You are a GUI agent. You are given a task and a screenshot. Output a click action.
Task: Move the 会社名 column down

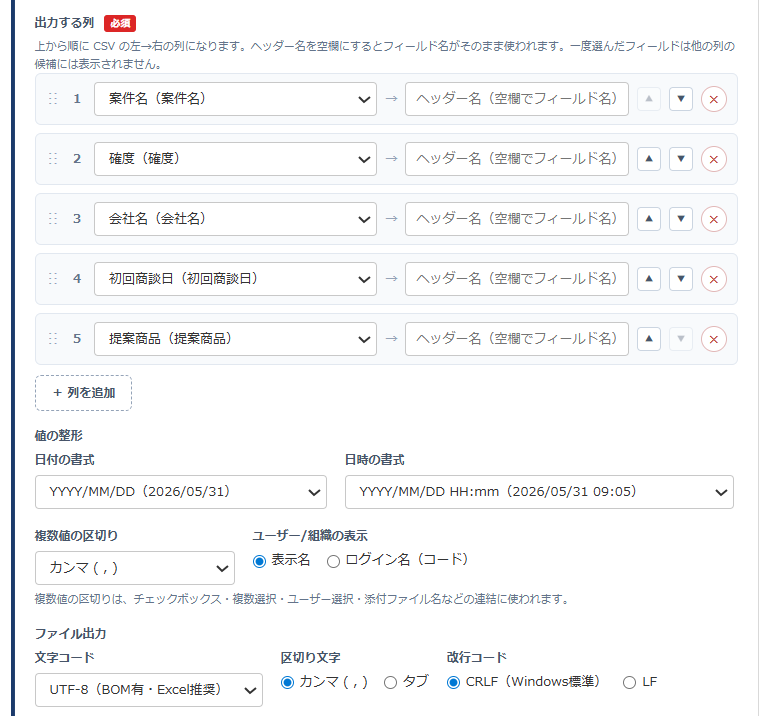coord(681,219)
